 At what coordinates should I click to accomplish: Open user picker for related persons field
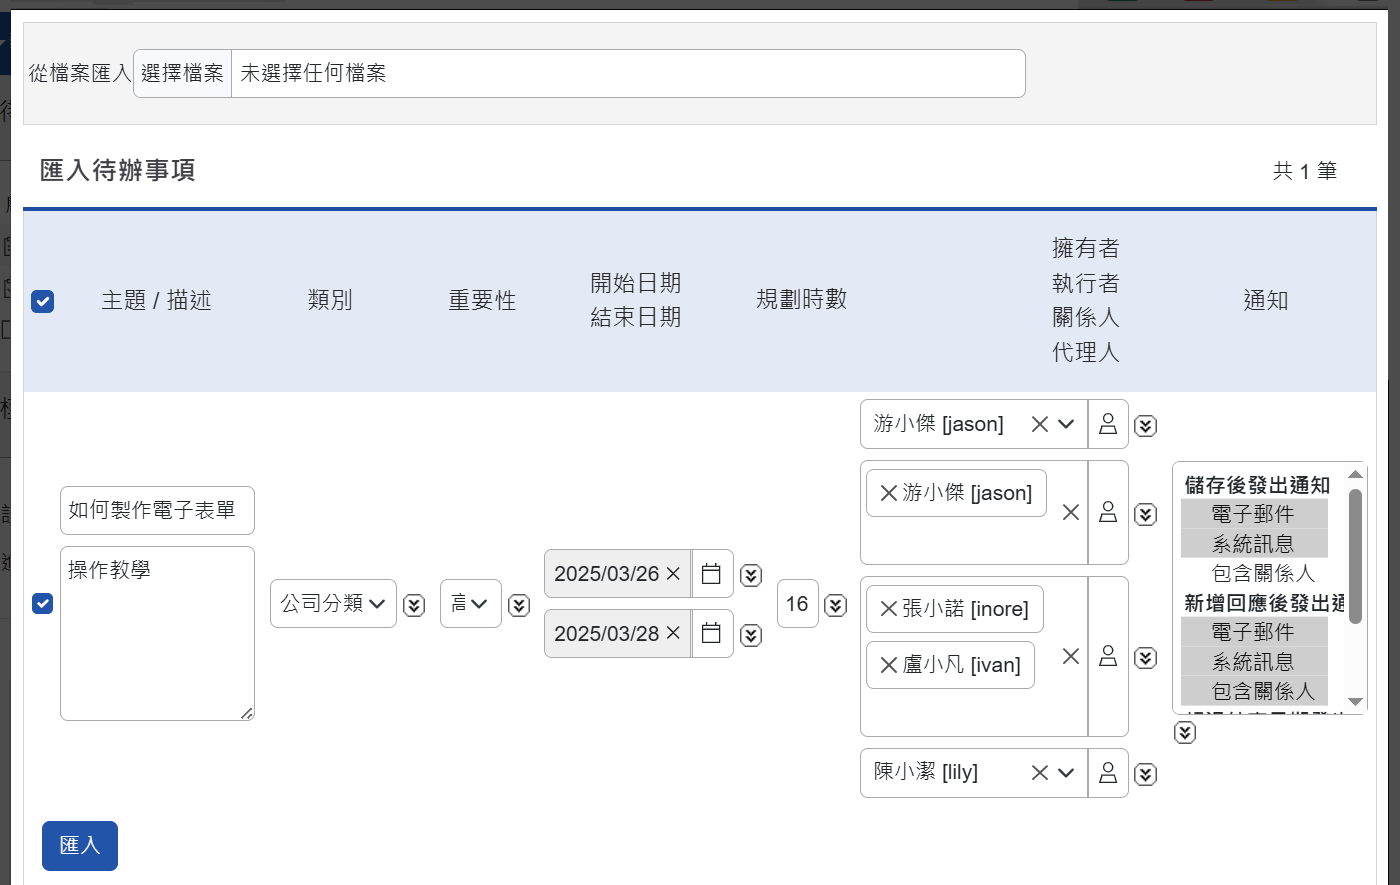(1108, 656)
